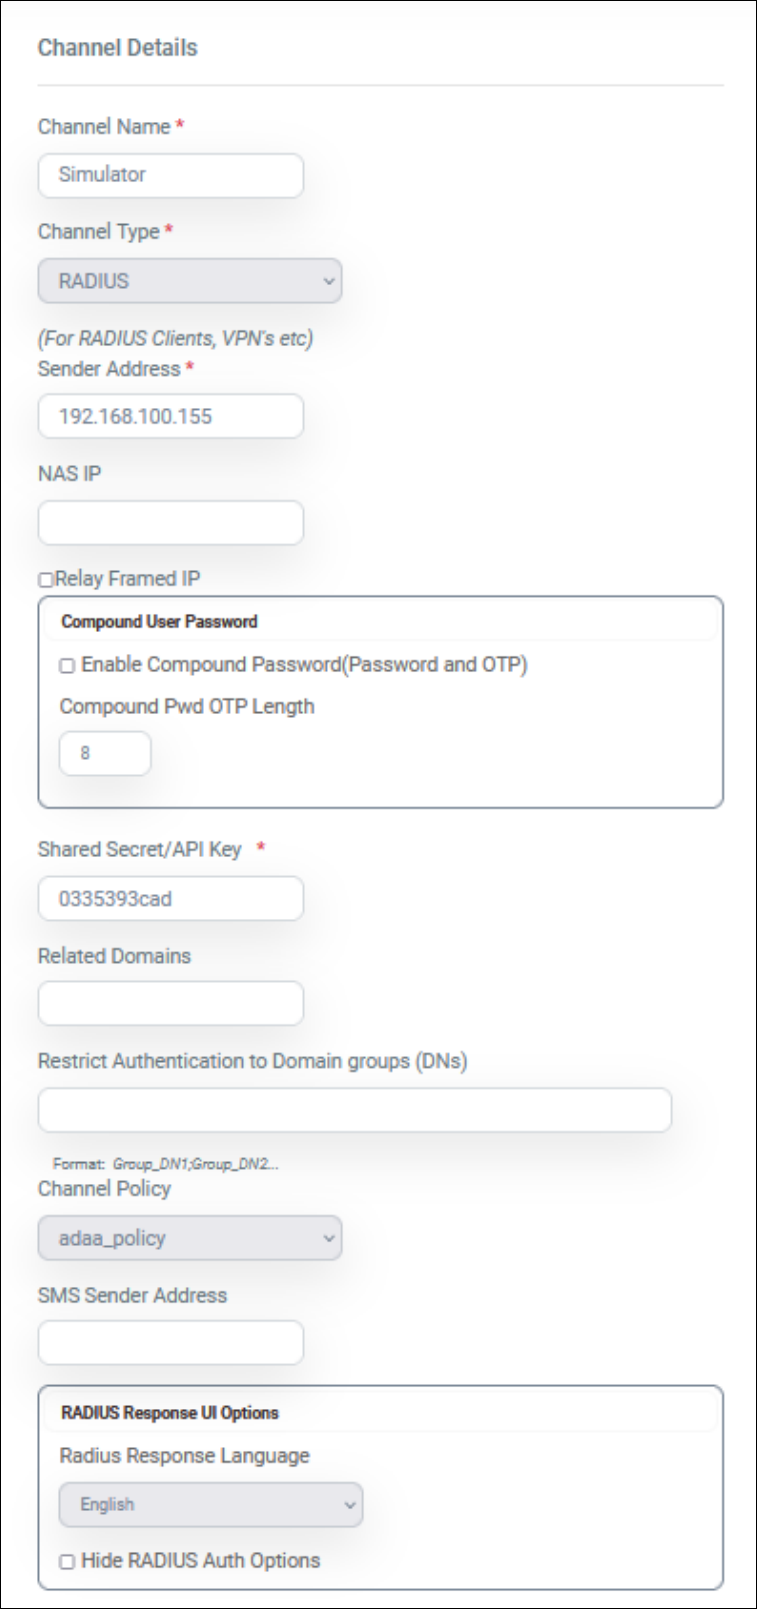Click the Channel Type dropdown arrow

point(329,281)
